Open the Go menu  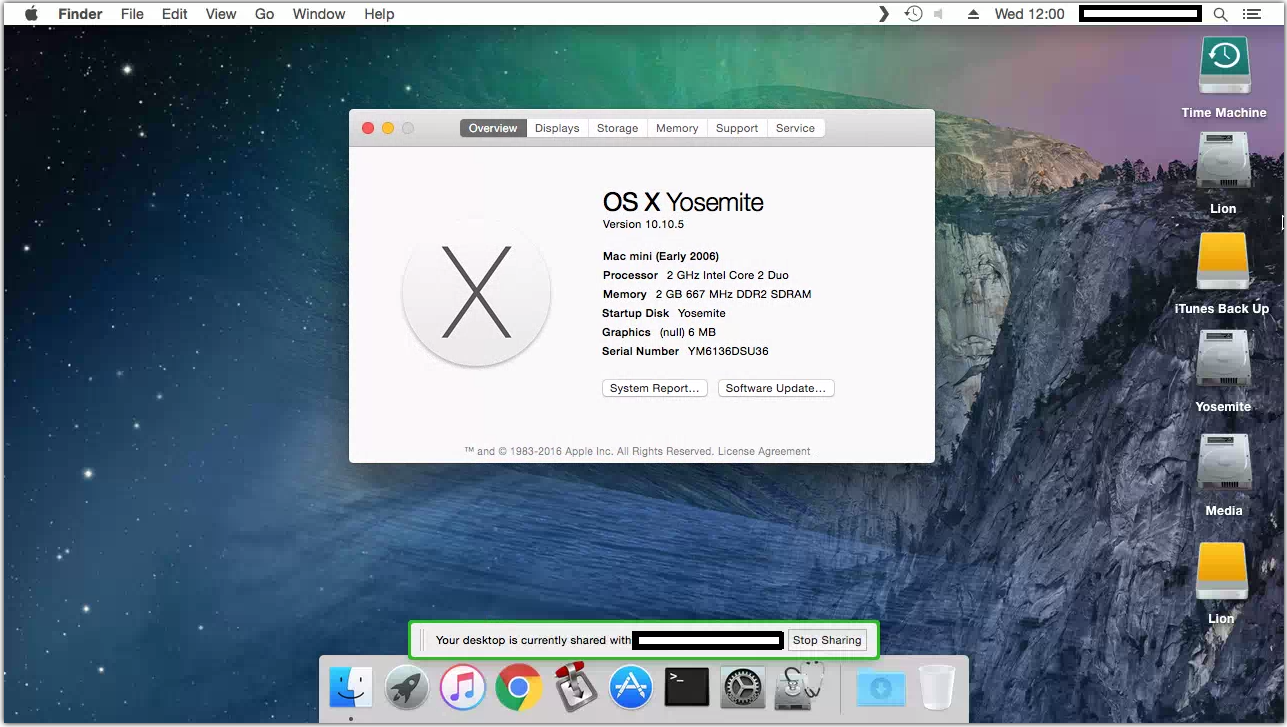point(264,14)
